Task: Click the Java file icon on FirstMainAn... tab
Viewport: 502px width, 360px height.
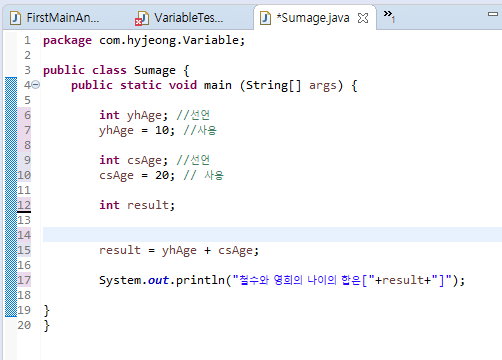Action: [15, 18]
